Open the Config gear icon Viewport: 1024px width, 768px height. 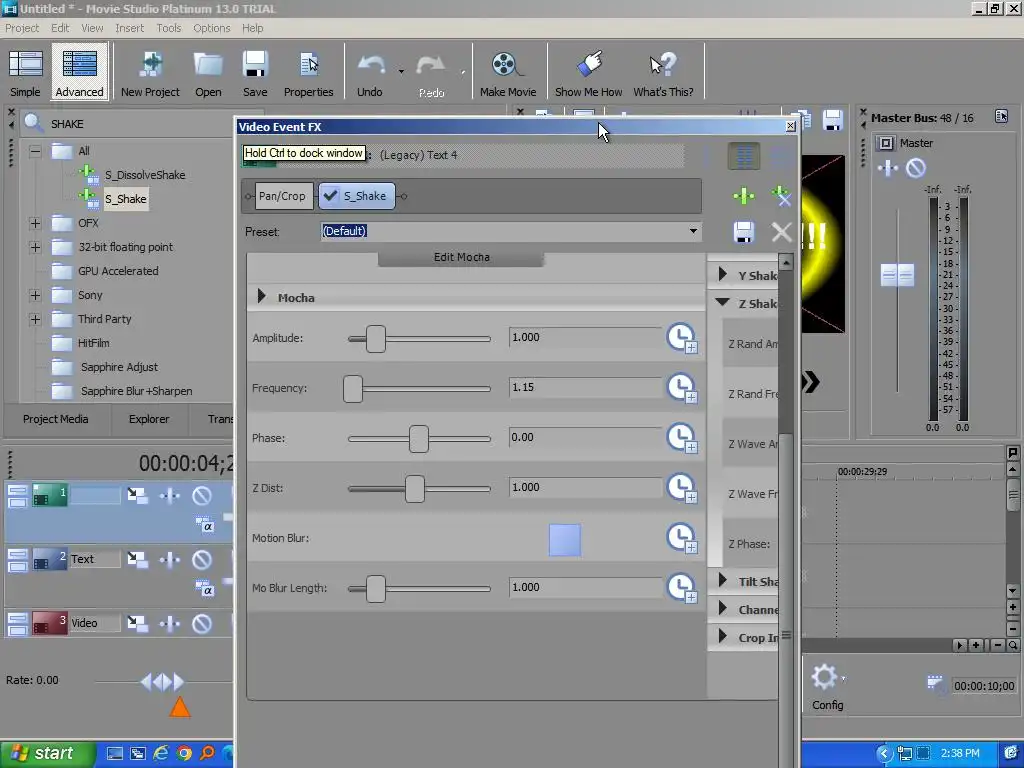pyautogui.click(x=825, y=677)
